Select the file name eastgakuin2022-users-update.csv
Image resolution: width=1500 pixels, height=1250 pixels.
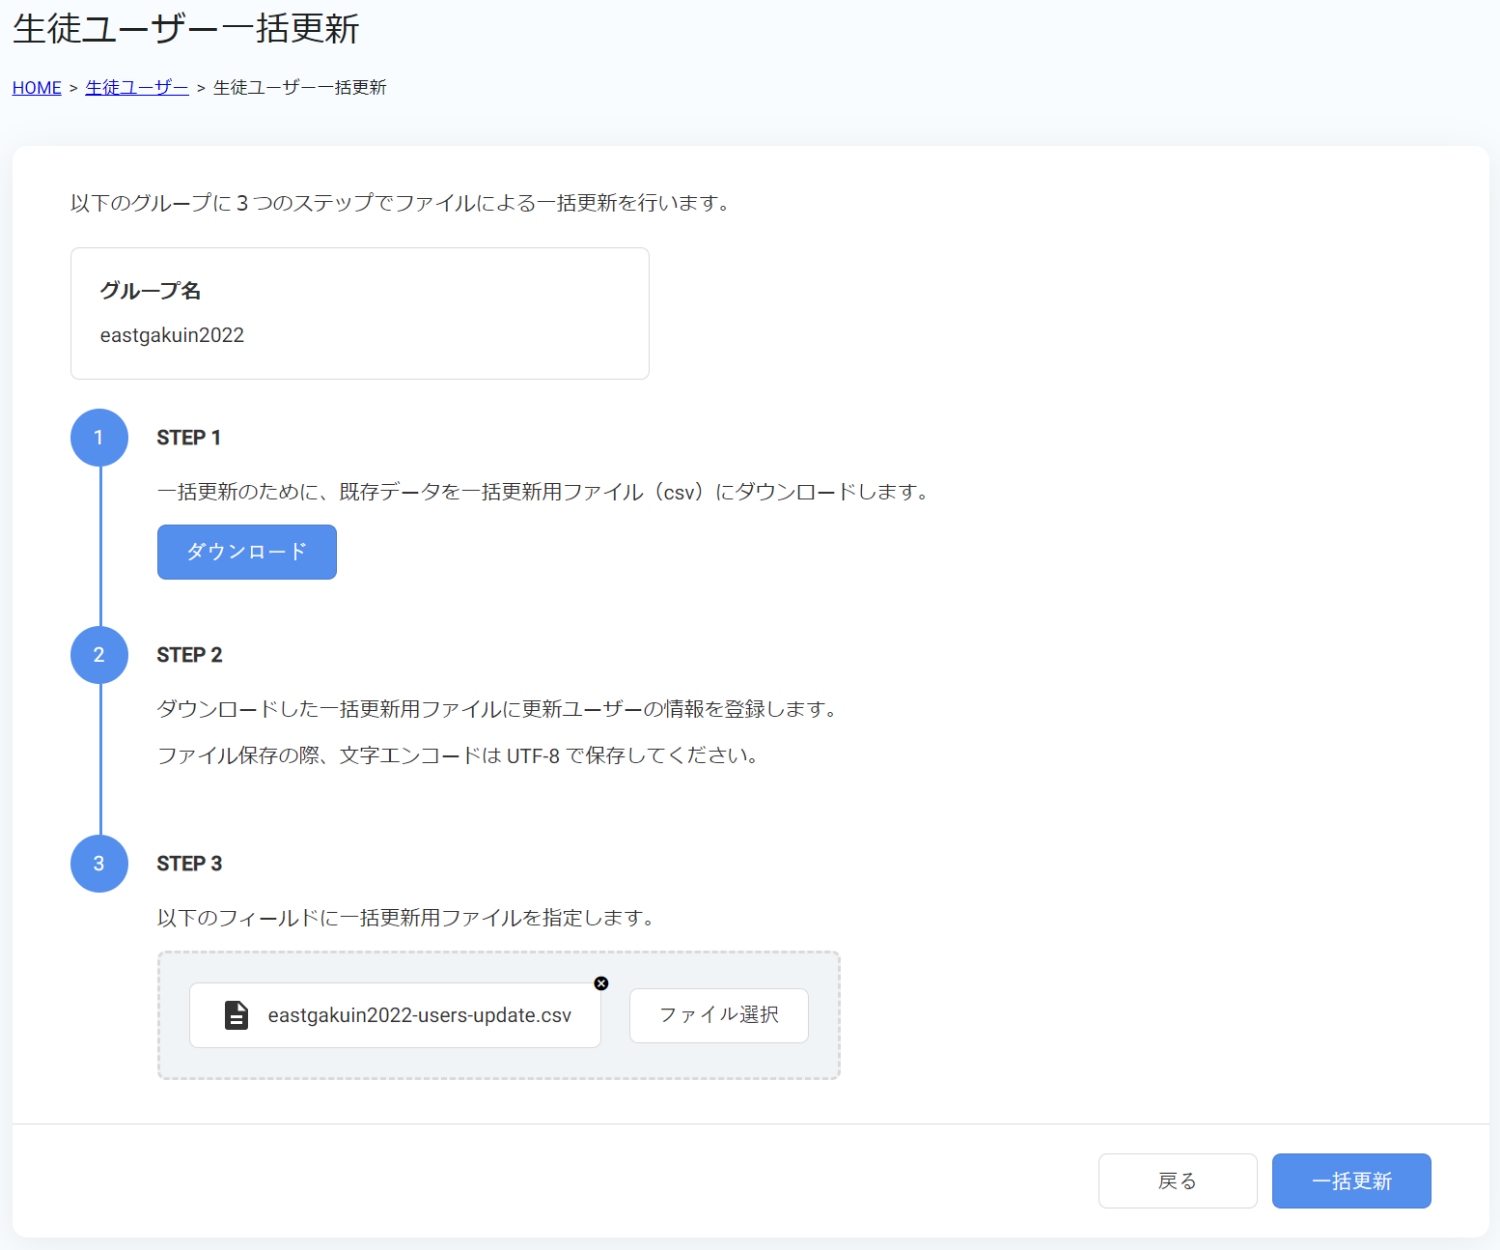pyautogui.click(x=420, y=1015)
